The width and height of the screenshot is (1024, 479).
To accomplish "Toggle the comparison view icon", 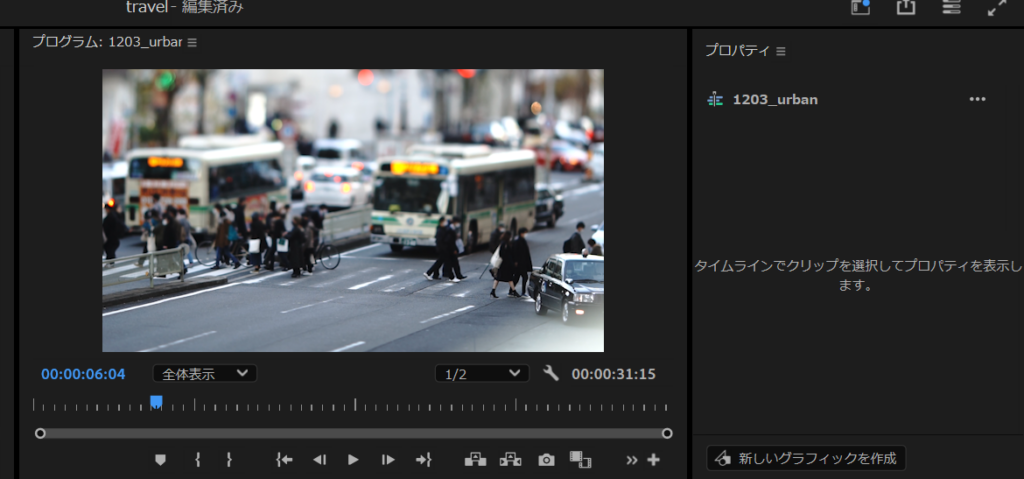I will pos(580,459).
